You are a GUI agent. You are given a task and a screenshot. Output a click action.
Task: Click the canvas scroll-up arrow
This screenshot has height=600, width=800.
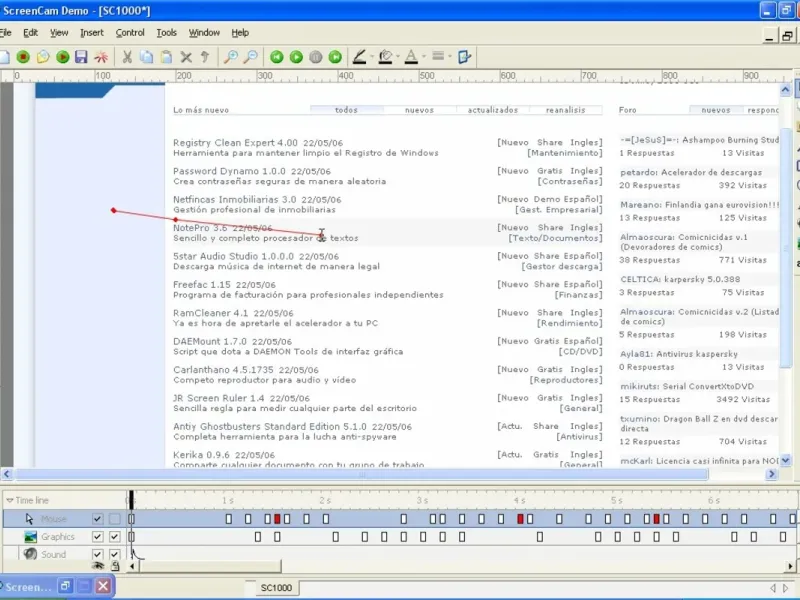(785, 90)
